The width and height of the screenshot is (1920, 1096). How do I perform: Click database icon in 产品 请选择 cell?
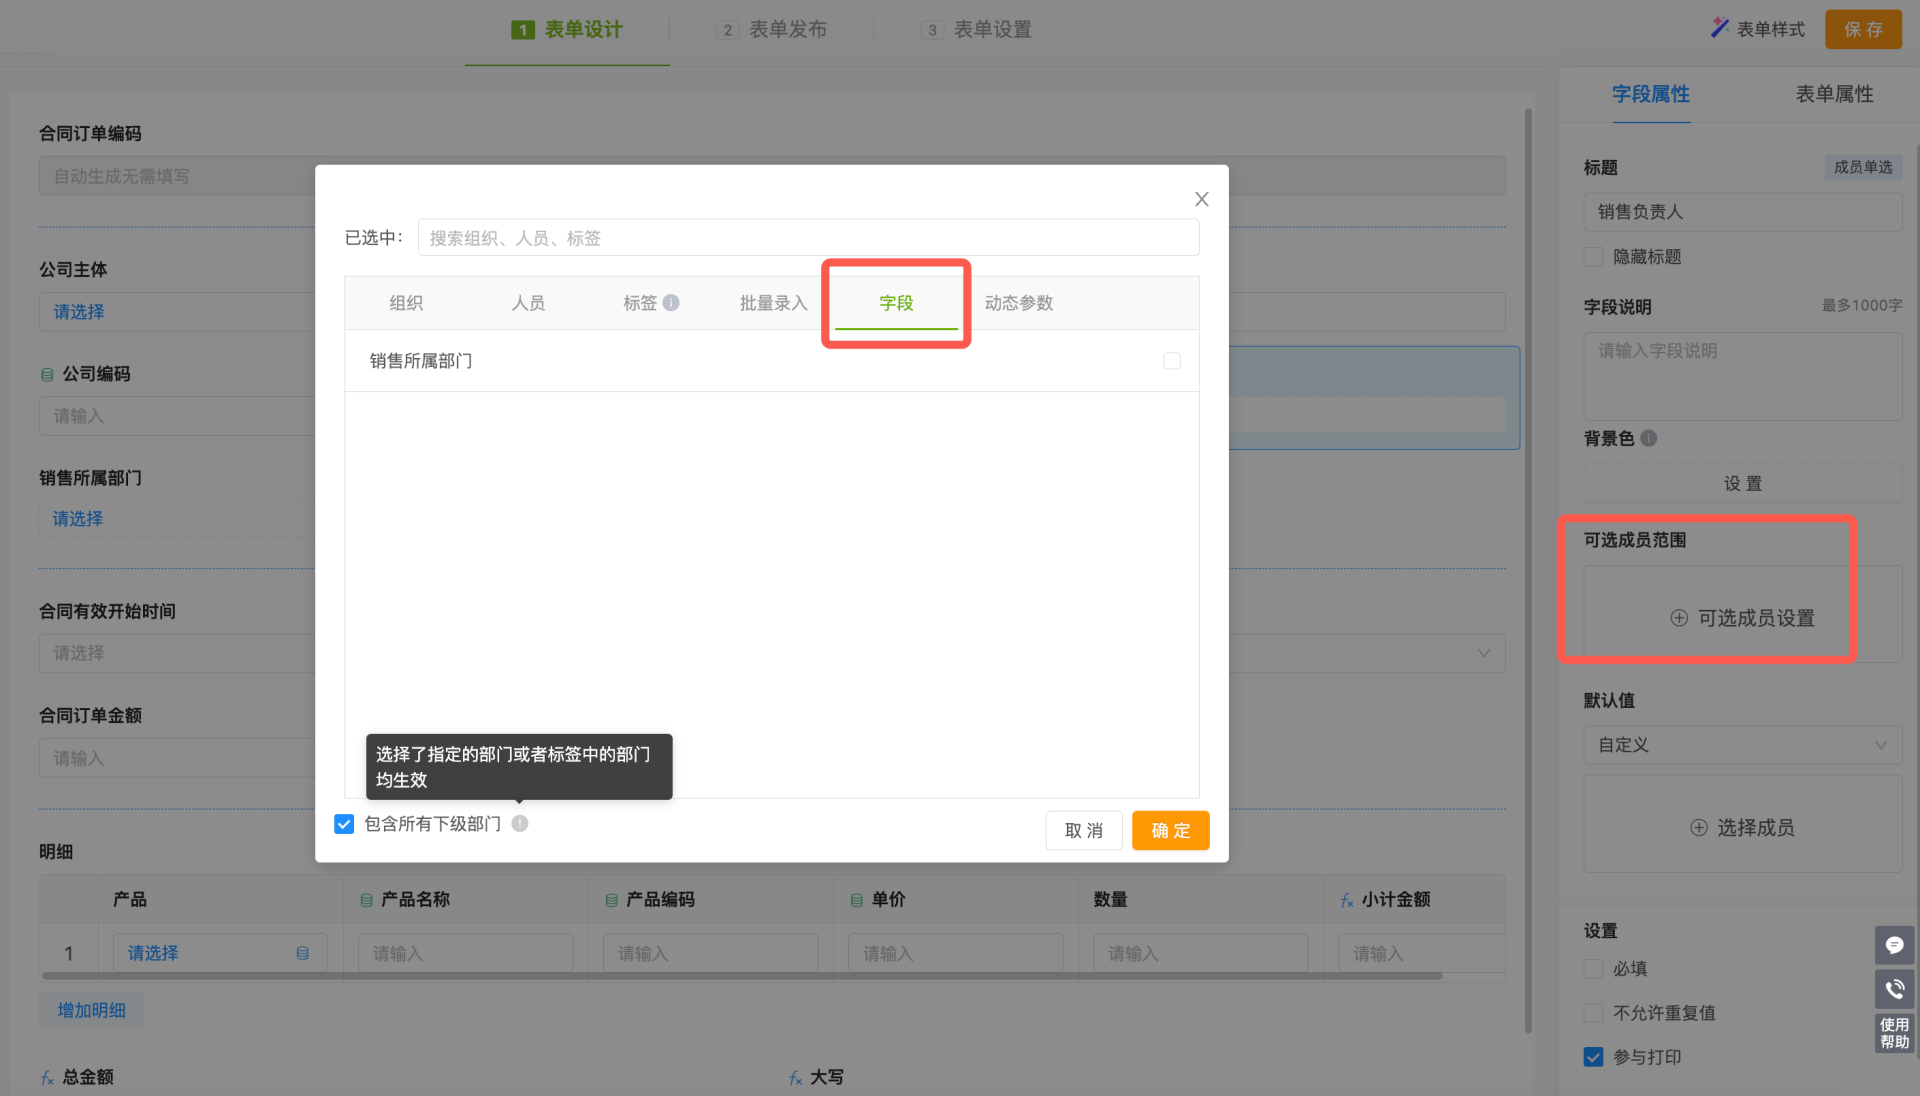(x=302, y=953)
